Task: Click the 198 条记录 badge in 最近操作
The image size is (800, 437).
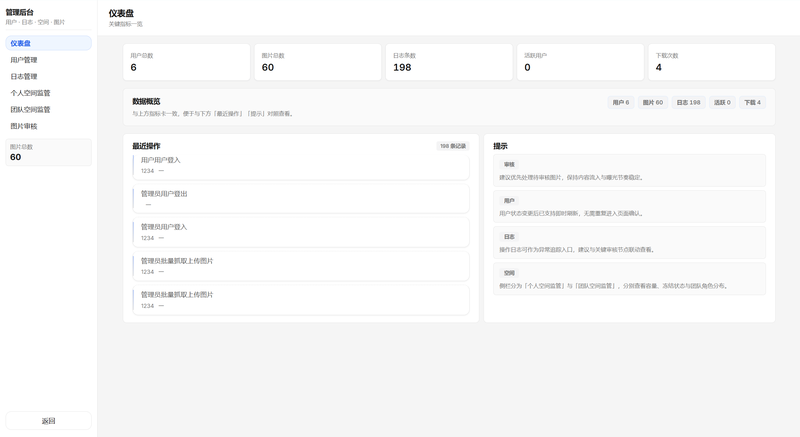Action: pyautogui.click(x=453, y=146)
